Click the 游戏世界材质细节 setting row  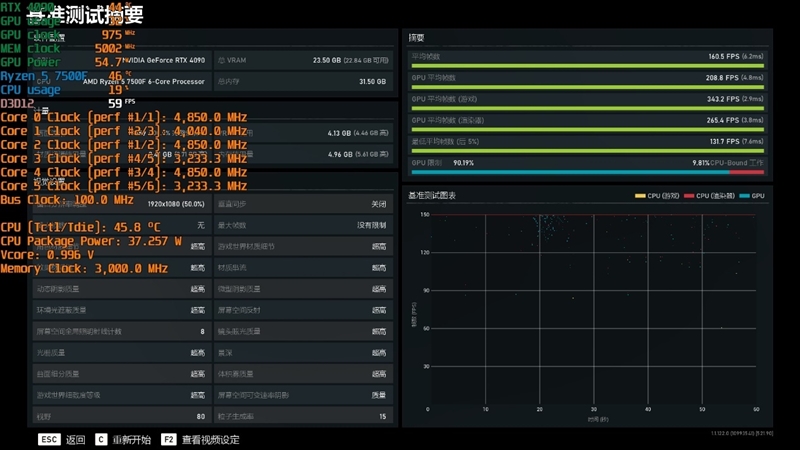[x=304, y=246]
